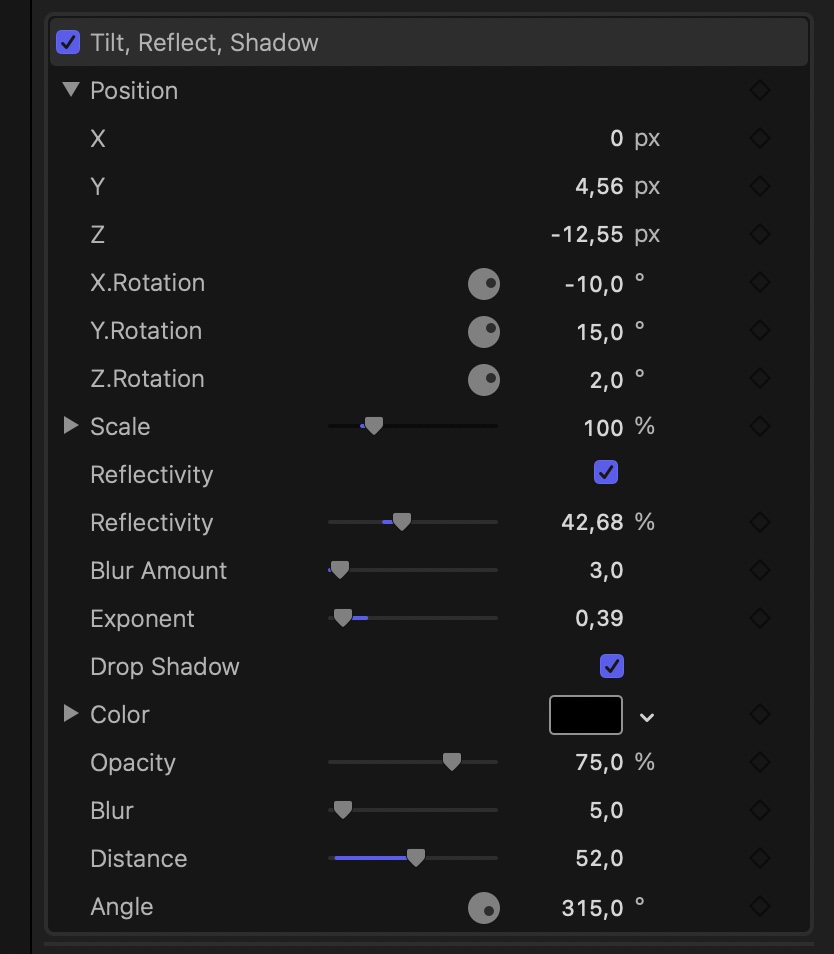Click the X.Rotation dial knob
The image size is (834, 954).
point(484,284)
